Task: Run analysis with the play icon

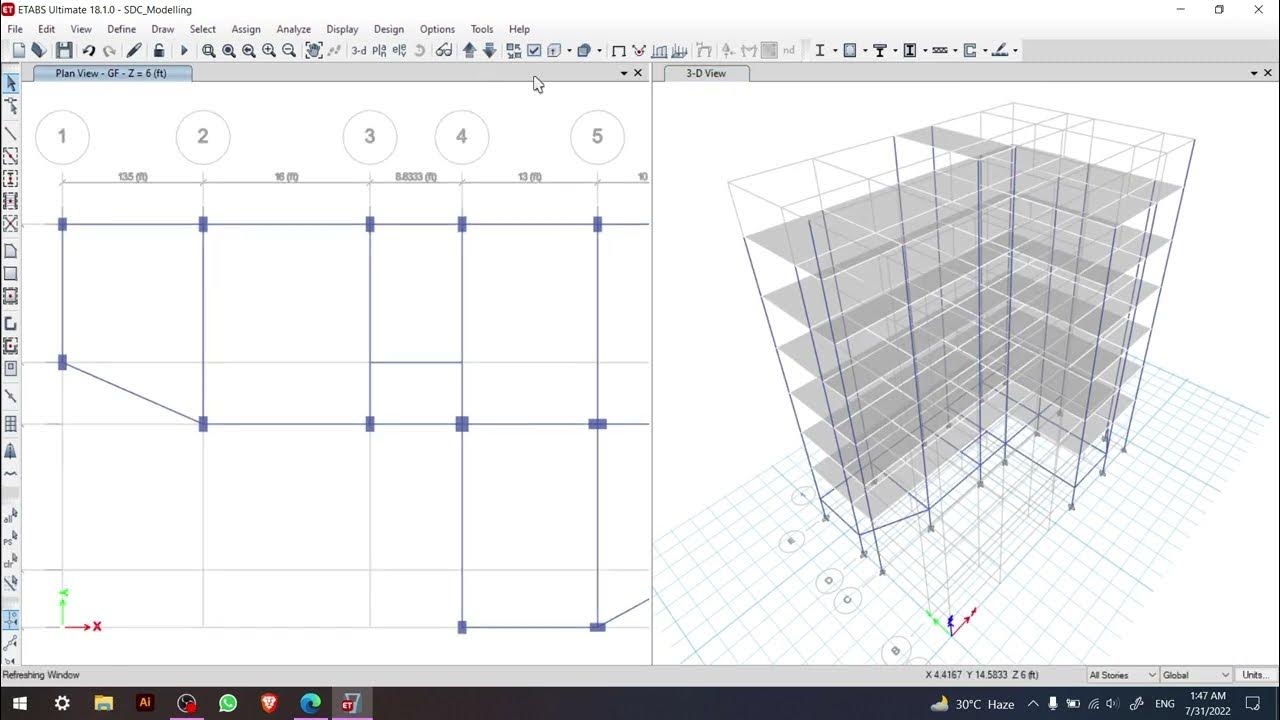Action: 183,50
